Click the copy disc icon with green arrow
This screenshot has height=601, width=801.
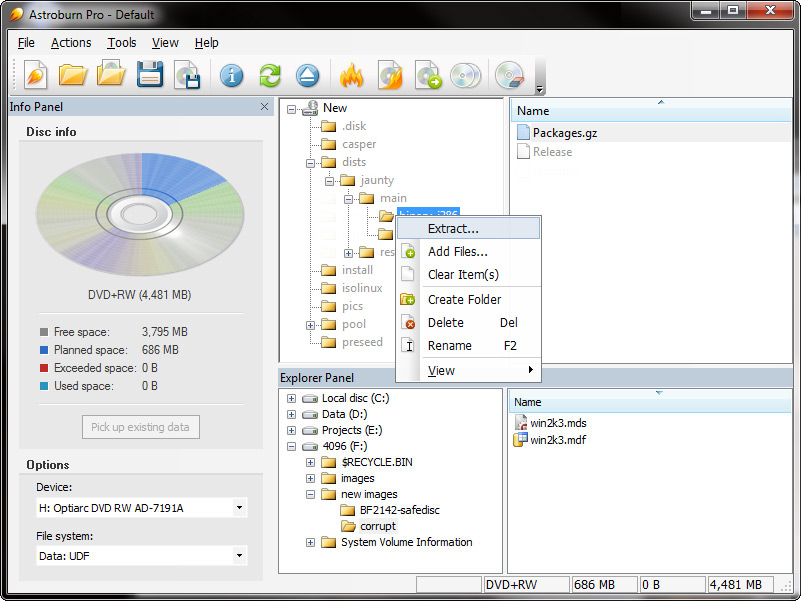[x=428, y=75]
